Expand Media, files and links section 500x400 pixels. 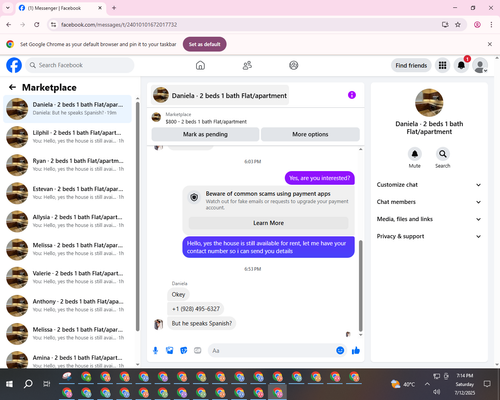429,219
